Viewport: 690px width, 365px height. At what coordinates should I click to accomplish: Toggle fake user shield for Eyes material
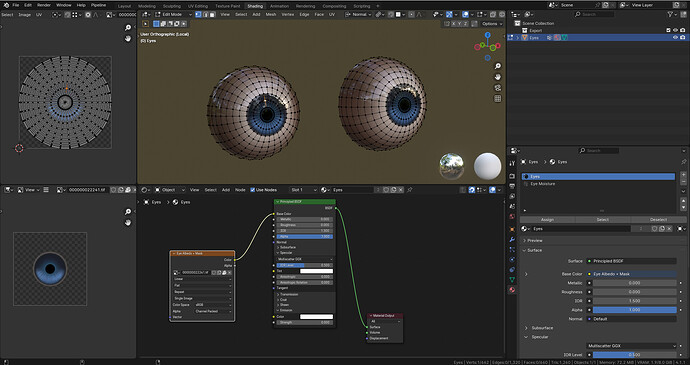pos(655,229)
